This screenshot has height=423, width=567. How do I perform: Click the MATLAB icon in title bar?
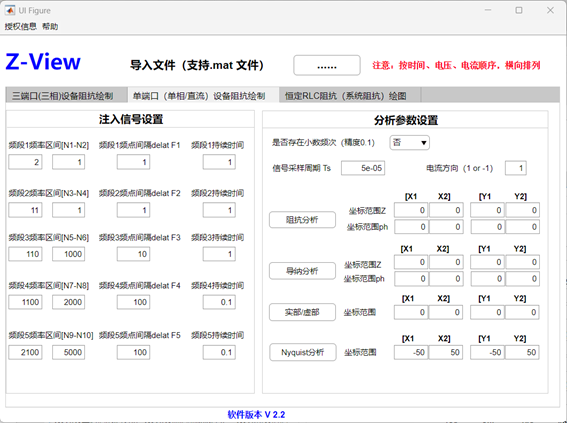[10, 10]
